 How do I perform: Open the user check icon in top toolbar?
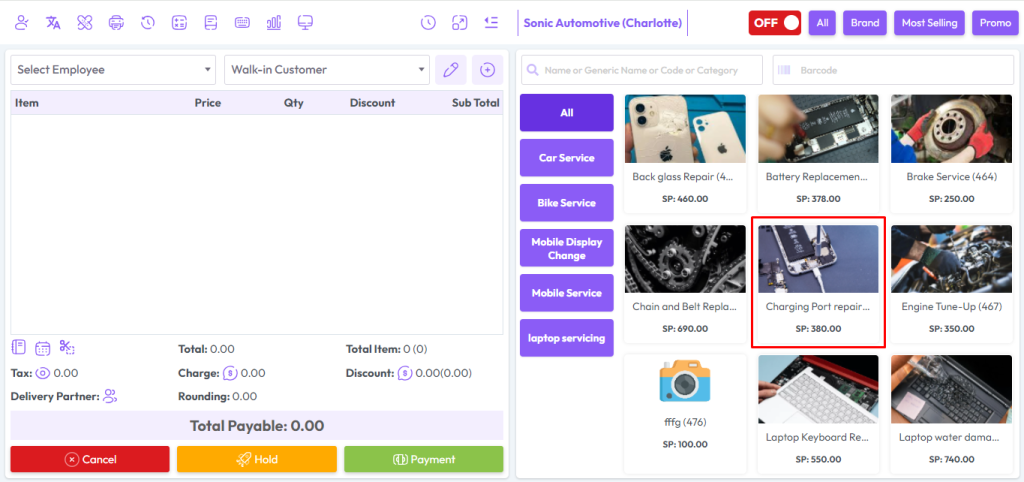pos(22,23)
